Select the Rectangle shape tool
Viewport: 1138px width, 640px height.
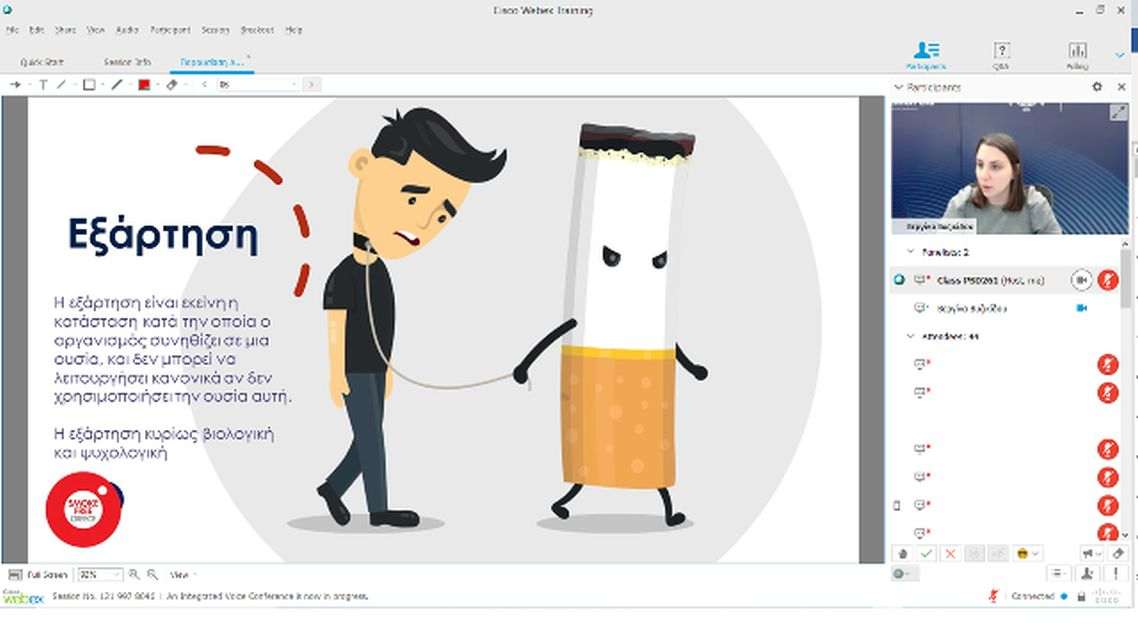click(89, 85)
